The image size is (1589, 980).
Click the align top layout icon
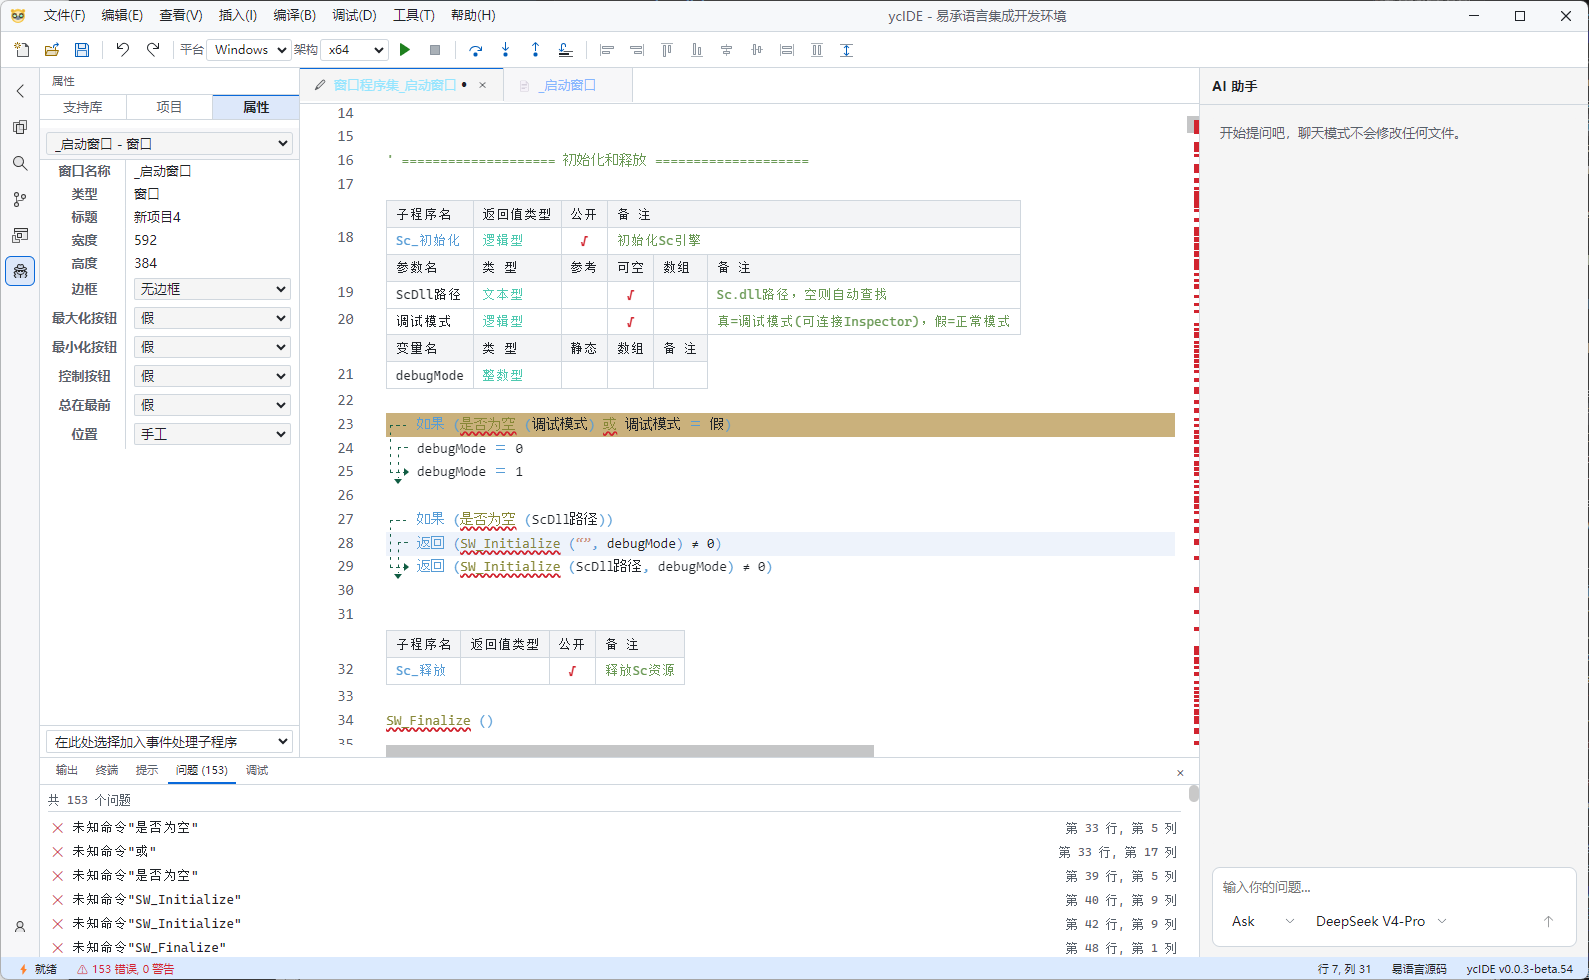click(667, 50)
